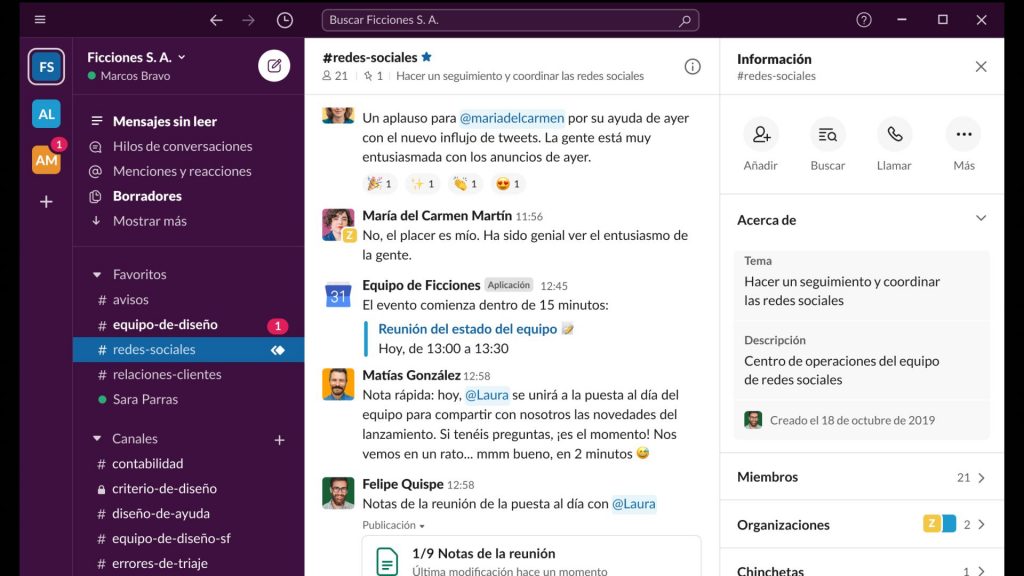Expand the Miembros list row
The width and height of the screenshot is (1024, 576).
(x=861, y=477)
